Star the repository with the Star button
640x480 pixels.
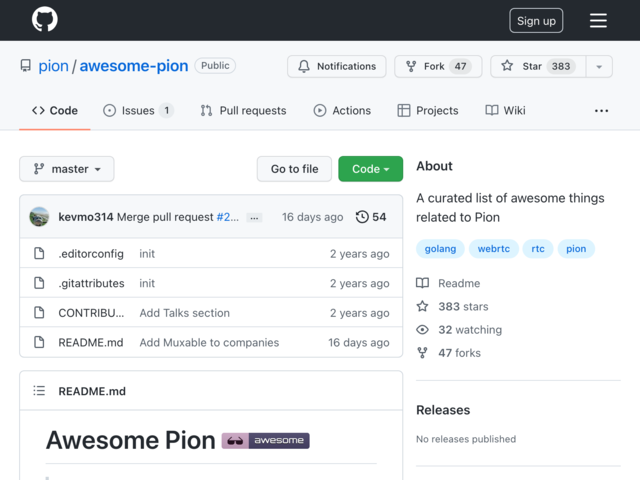click(x=538, y=66)
